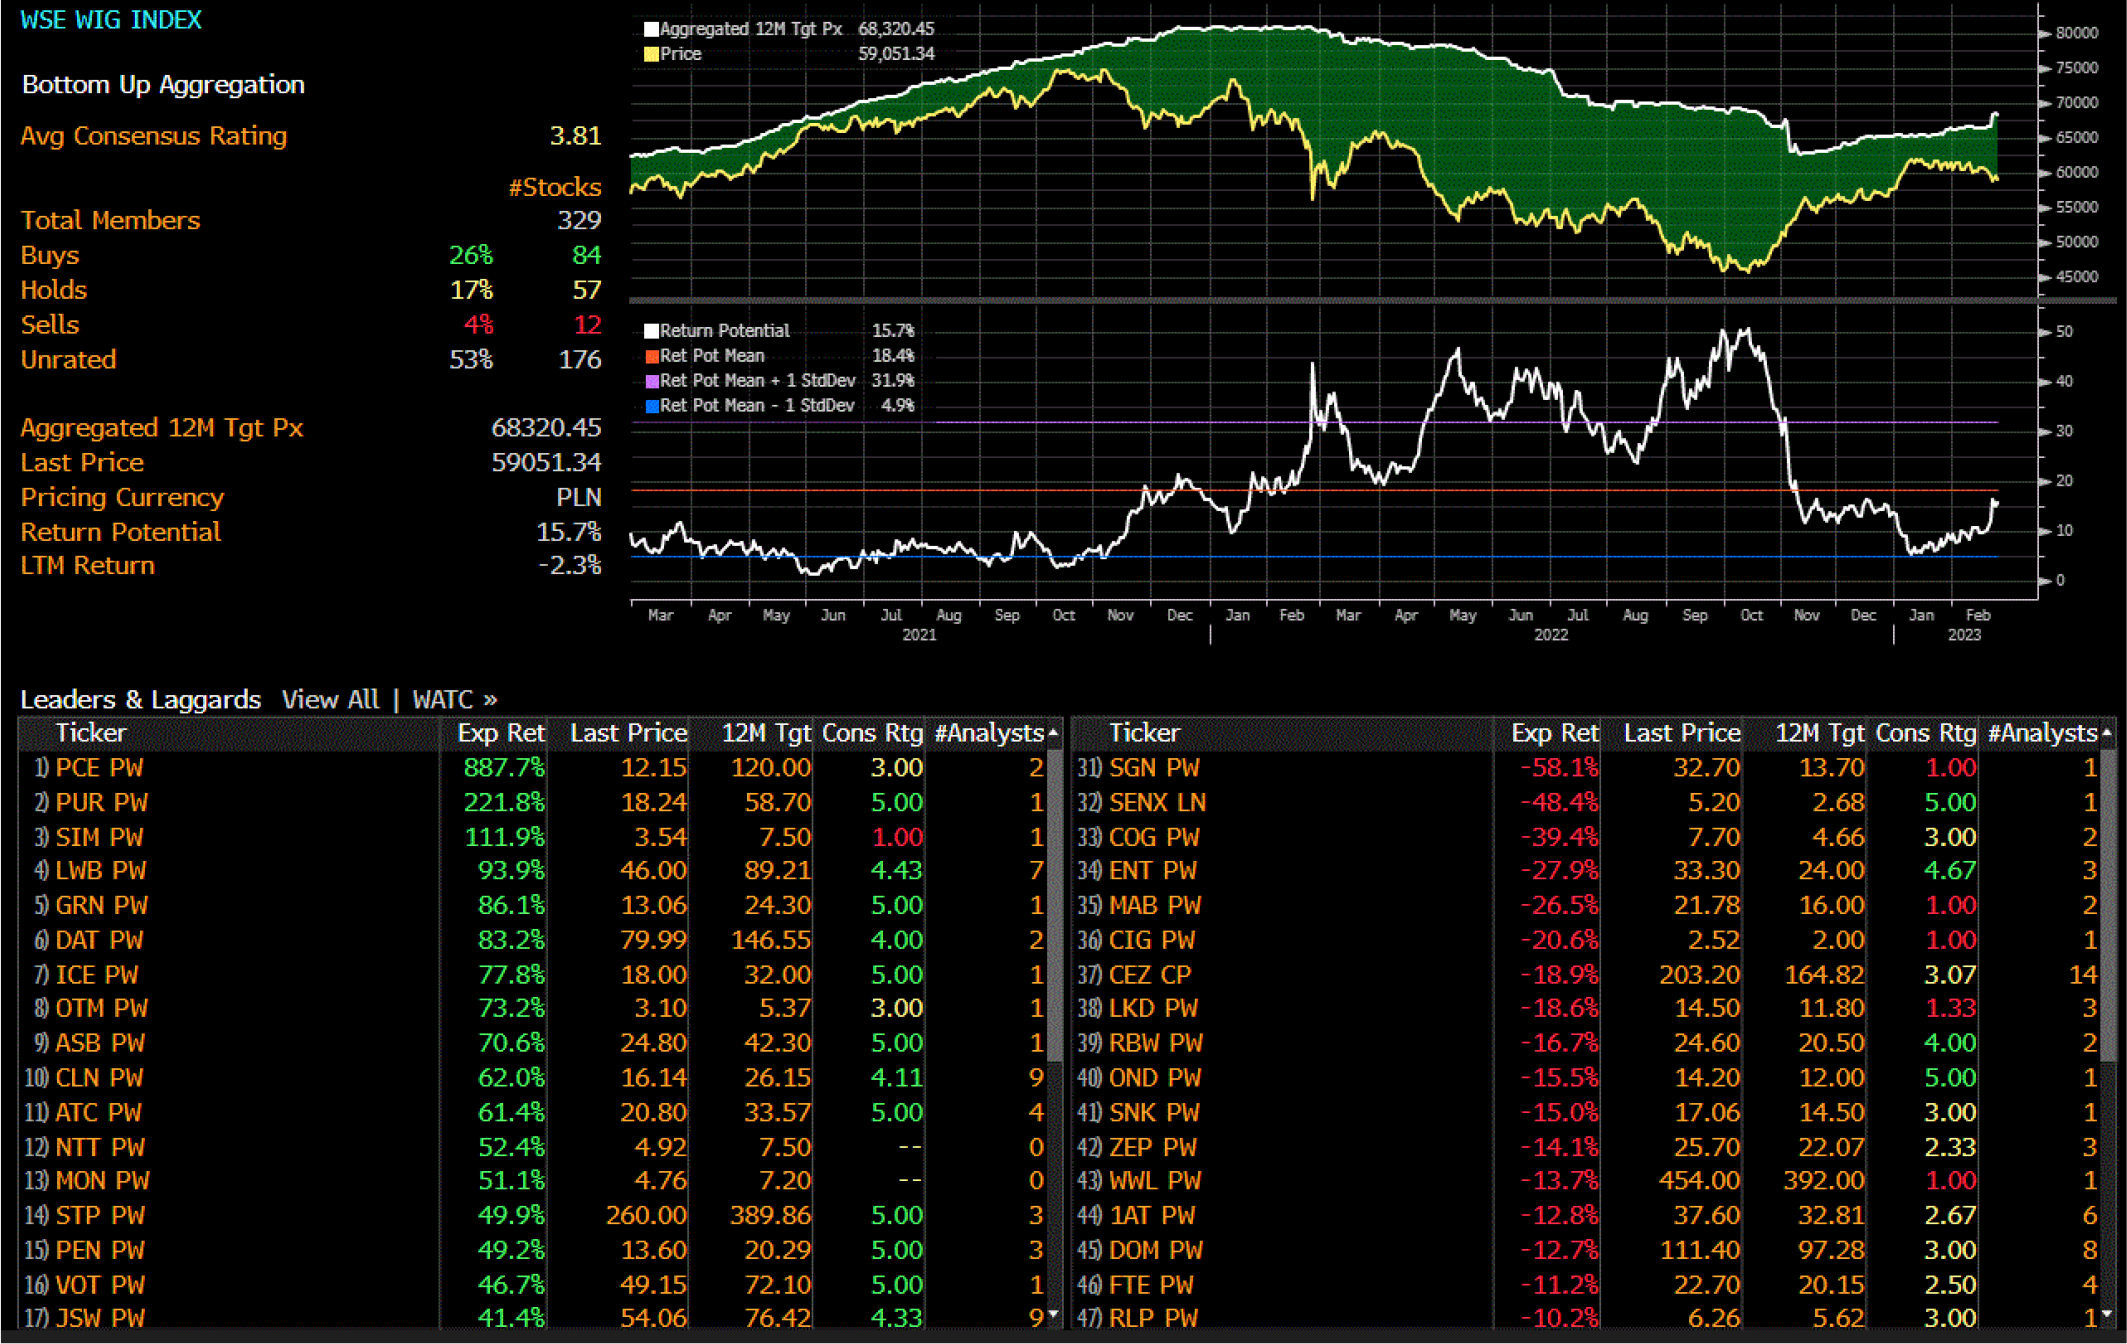Select row 1) PCE PW
This screenshot has width=2127, height=1344.
533,768
